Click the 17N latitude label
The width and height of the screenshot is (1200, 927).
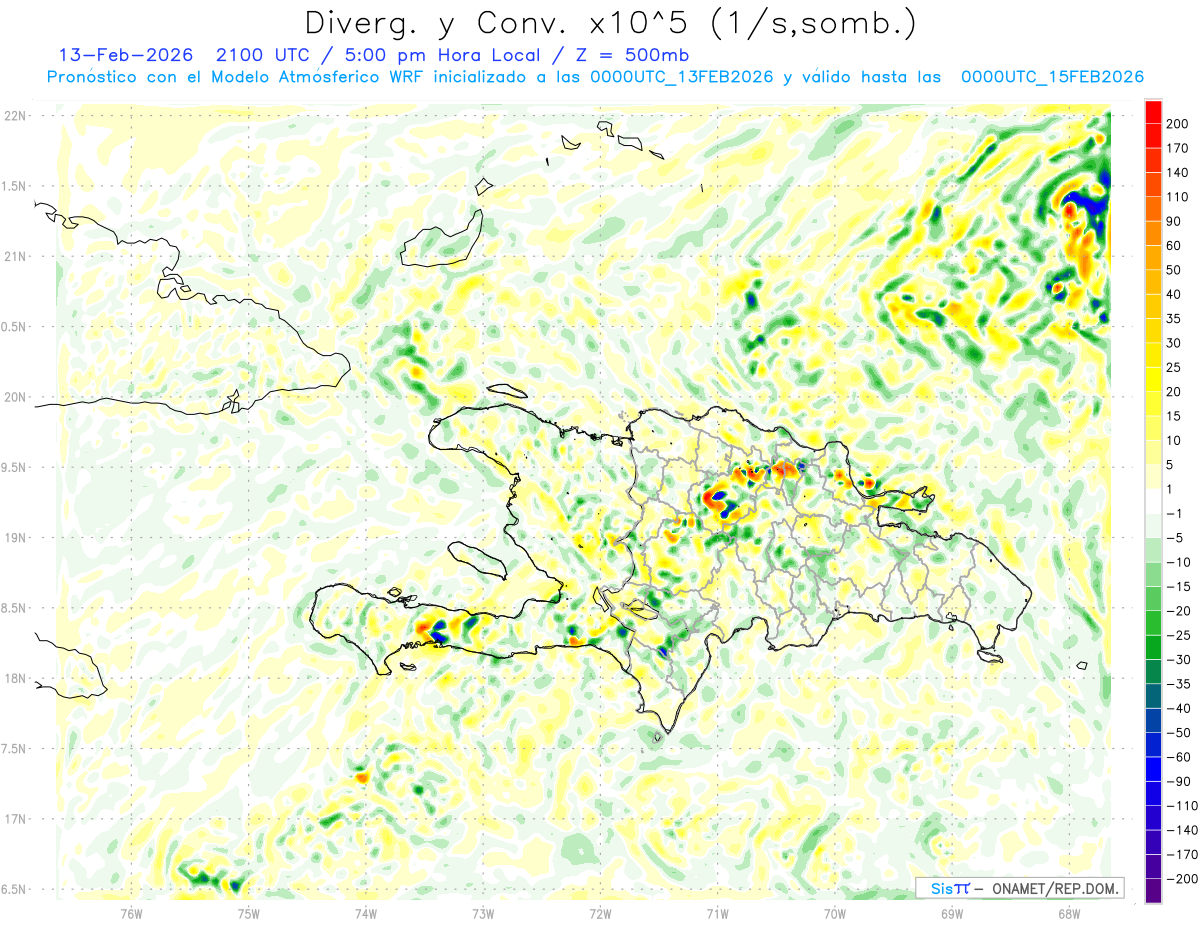15,819
